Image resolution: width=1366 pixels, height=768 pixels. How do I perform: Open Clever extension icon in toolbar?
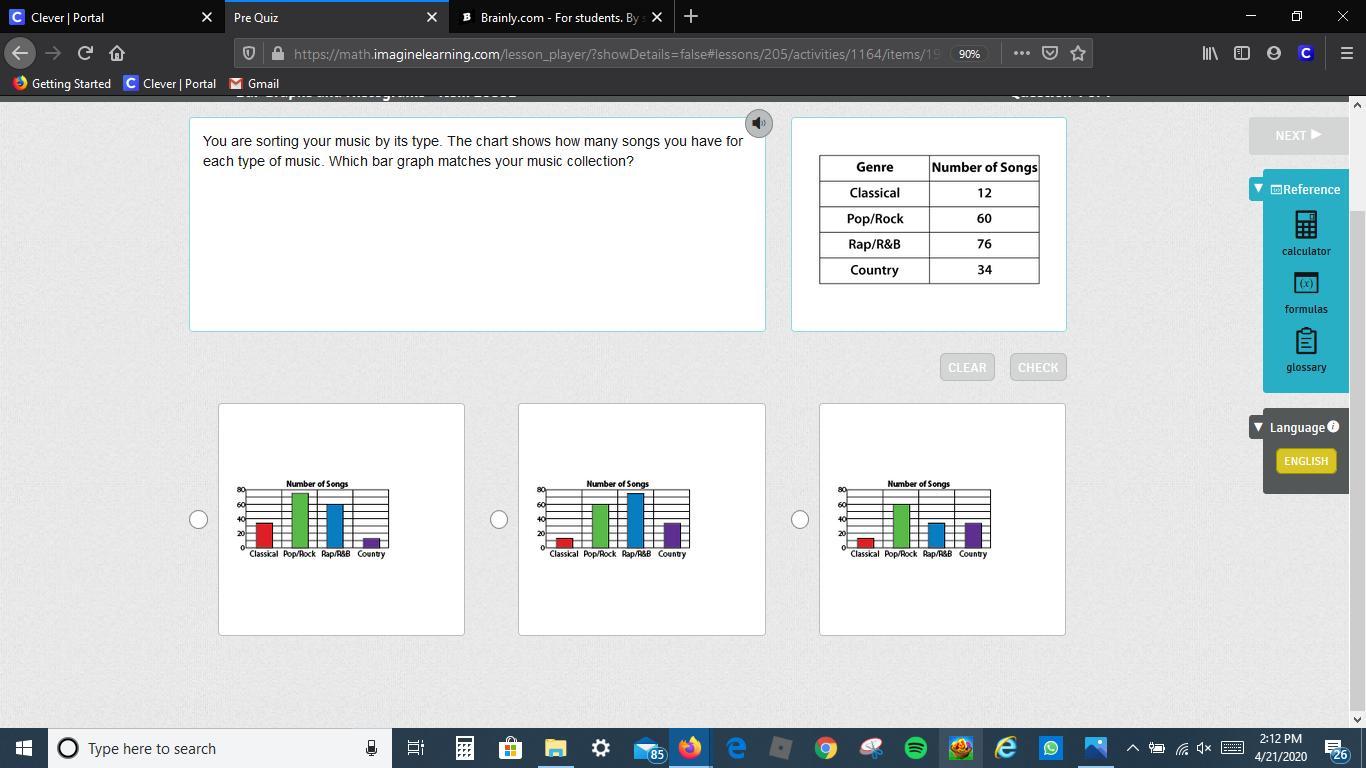point(1305,53)
